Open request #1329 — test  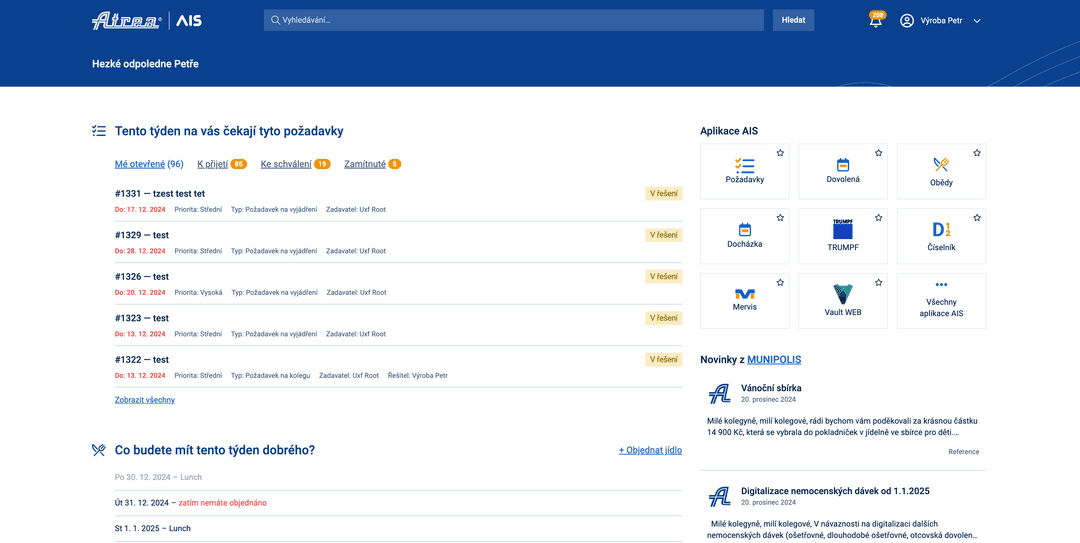tap(142, 235)
